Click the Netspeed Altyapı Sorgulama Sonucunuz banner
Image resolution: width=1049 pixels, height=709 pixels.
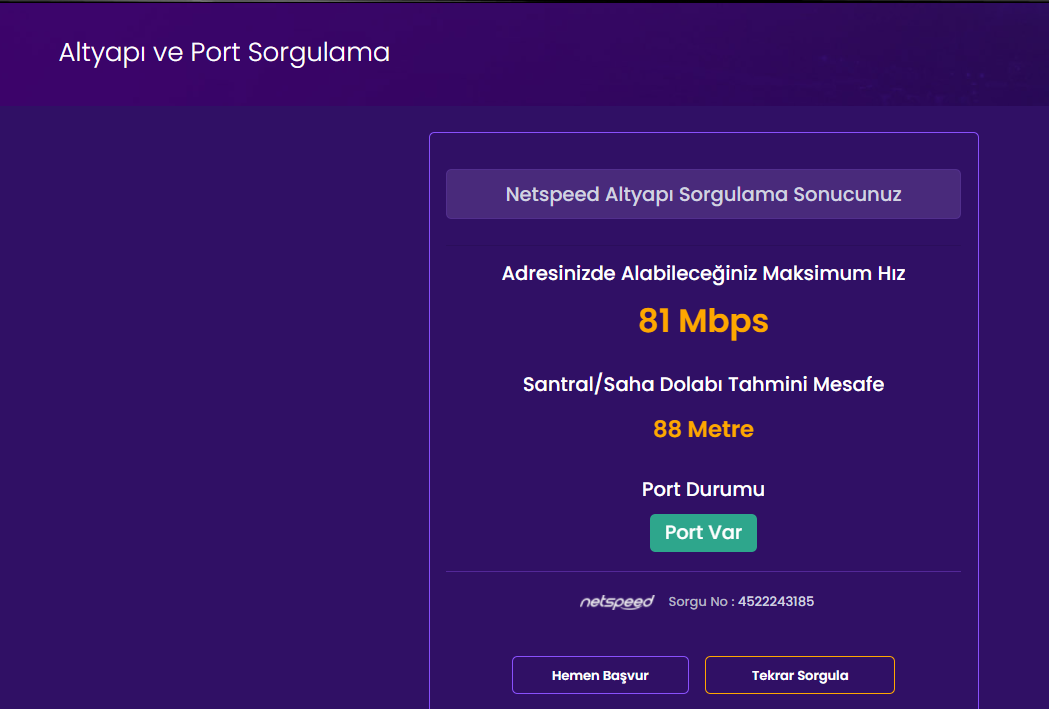pos(703,194)
